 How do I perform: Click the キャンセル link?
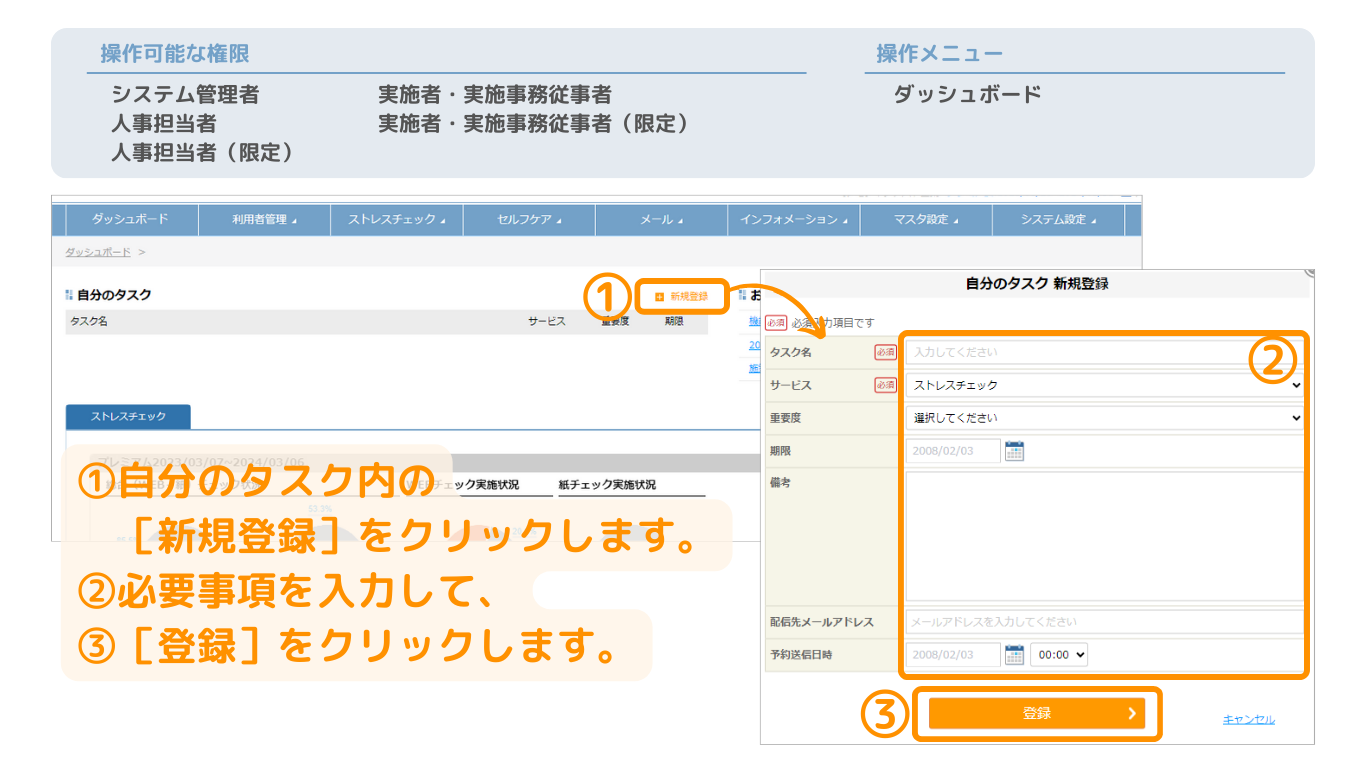(x=1248, y=720)
